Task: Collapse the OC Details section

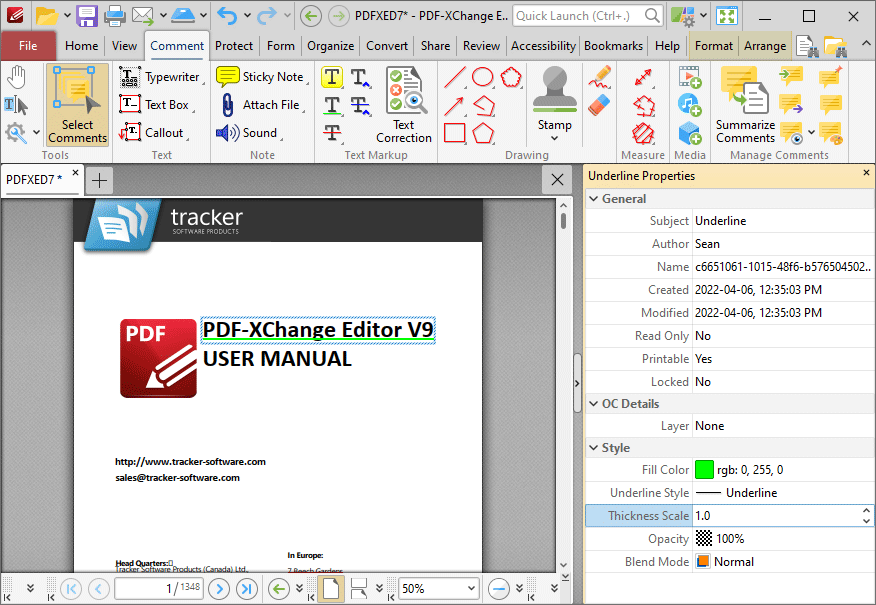Action: coord(593,404)
